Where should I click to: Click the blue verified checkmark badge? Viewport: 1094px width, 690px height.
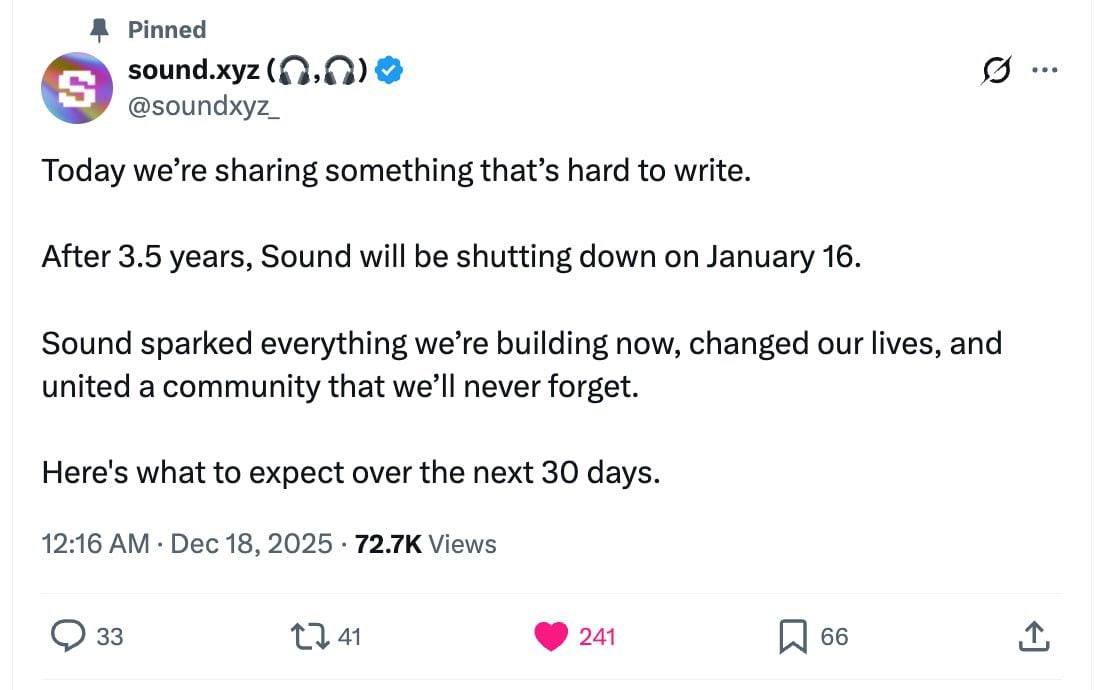[393, 70]
